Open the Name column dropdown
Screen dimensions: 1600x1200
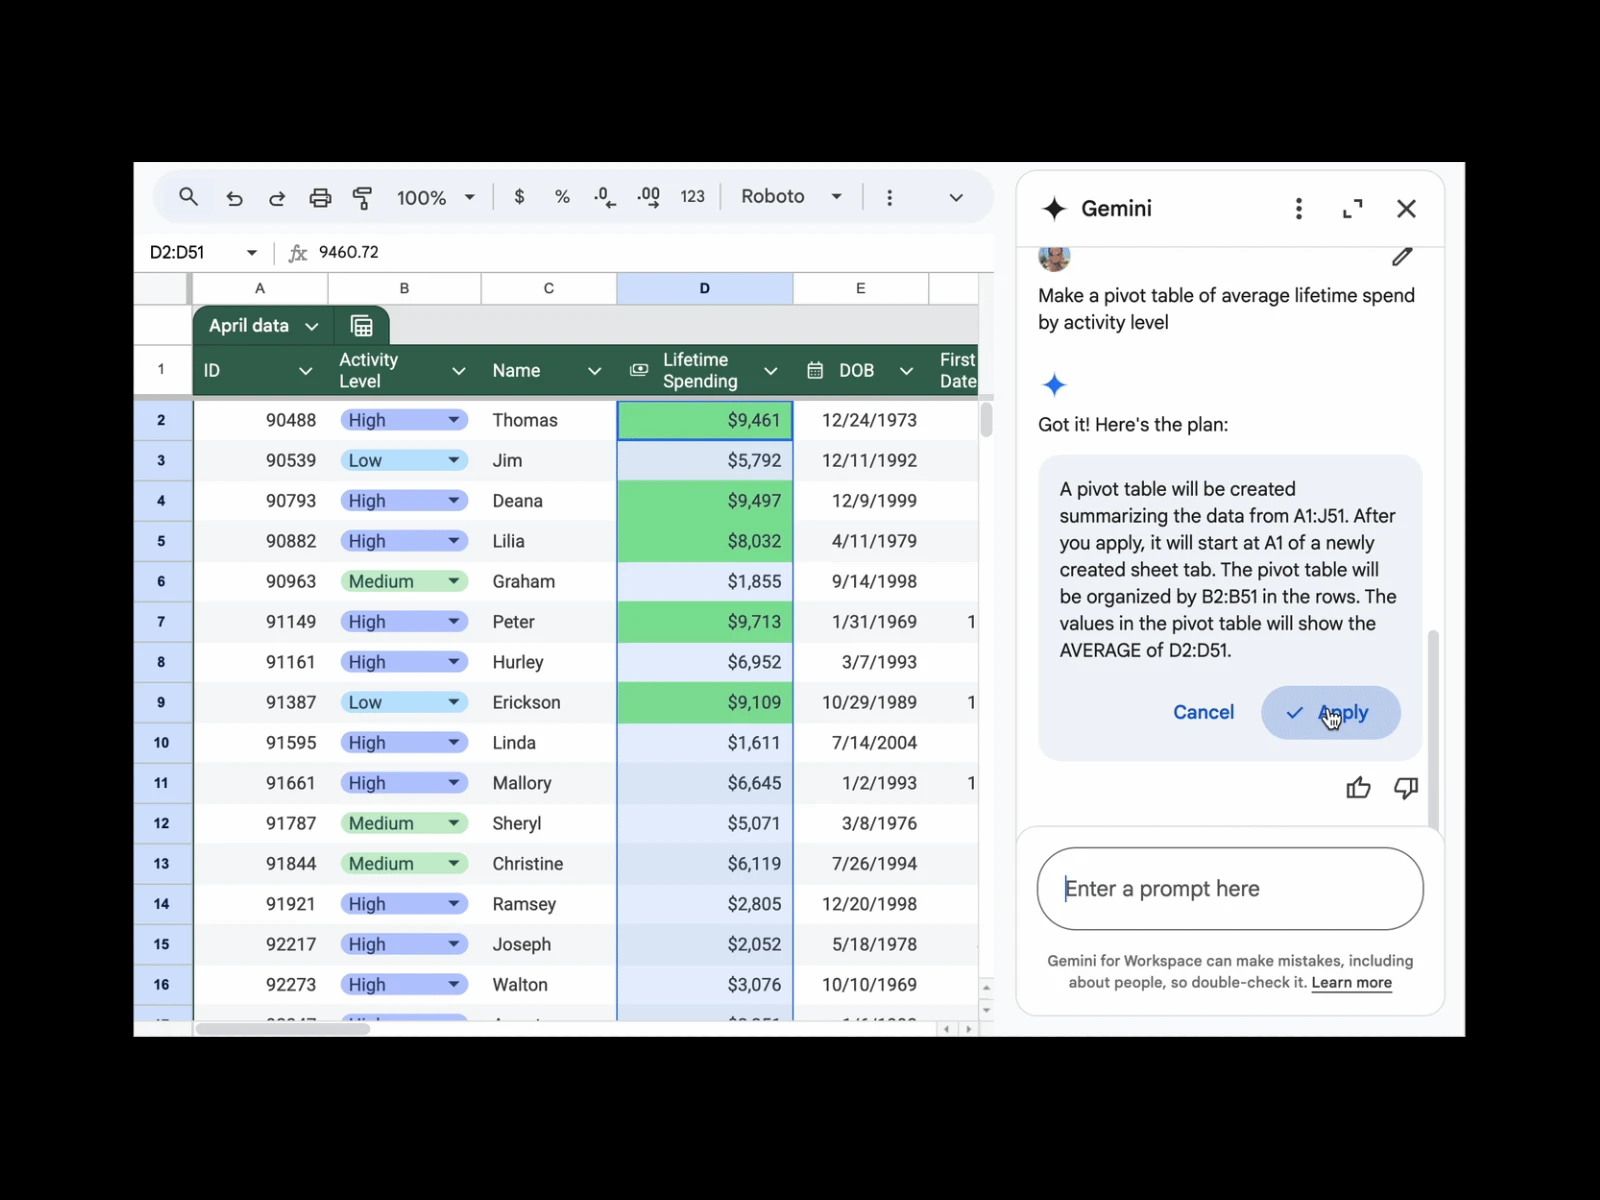click(594, 371)
